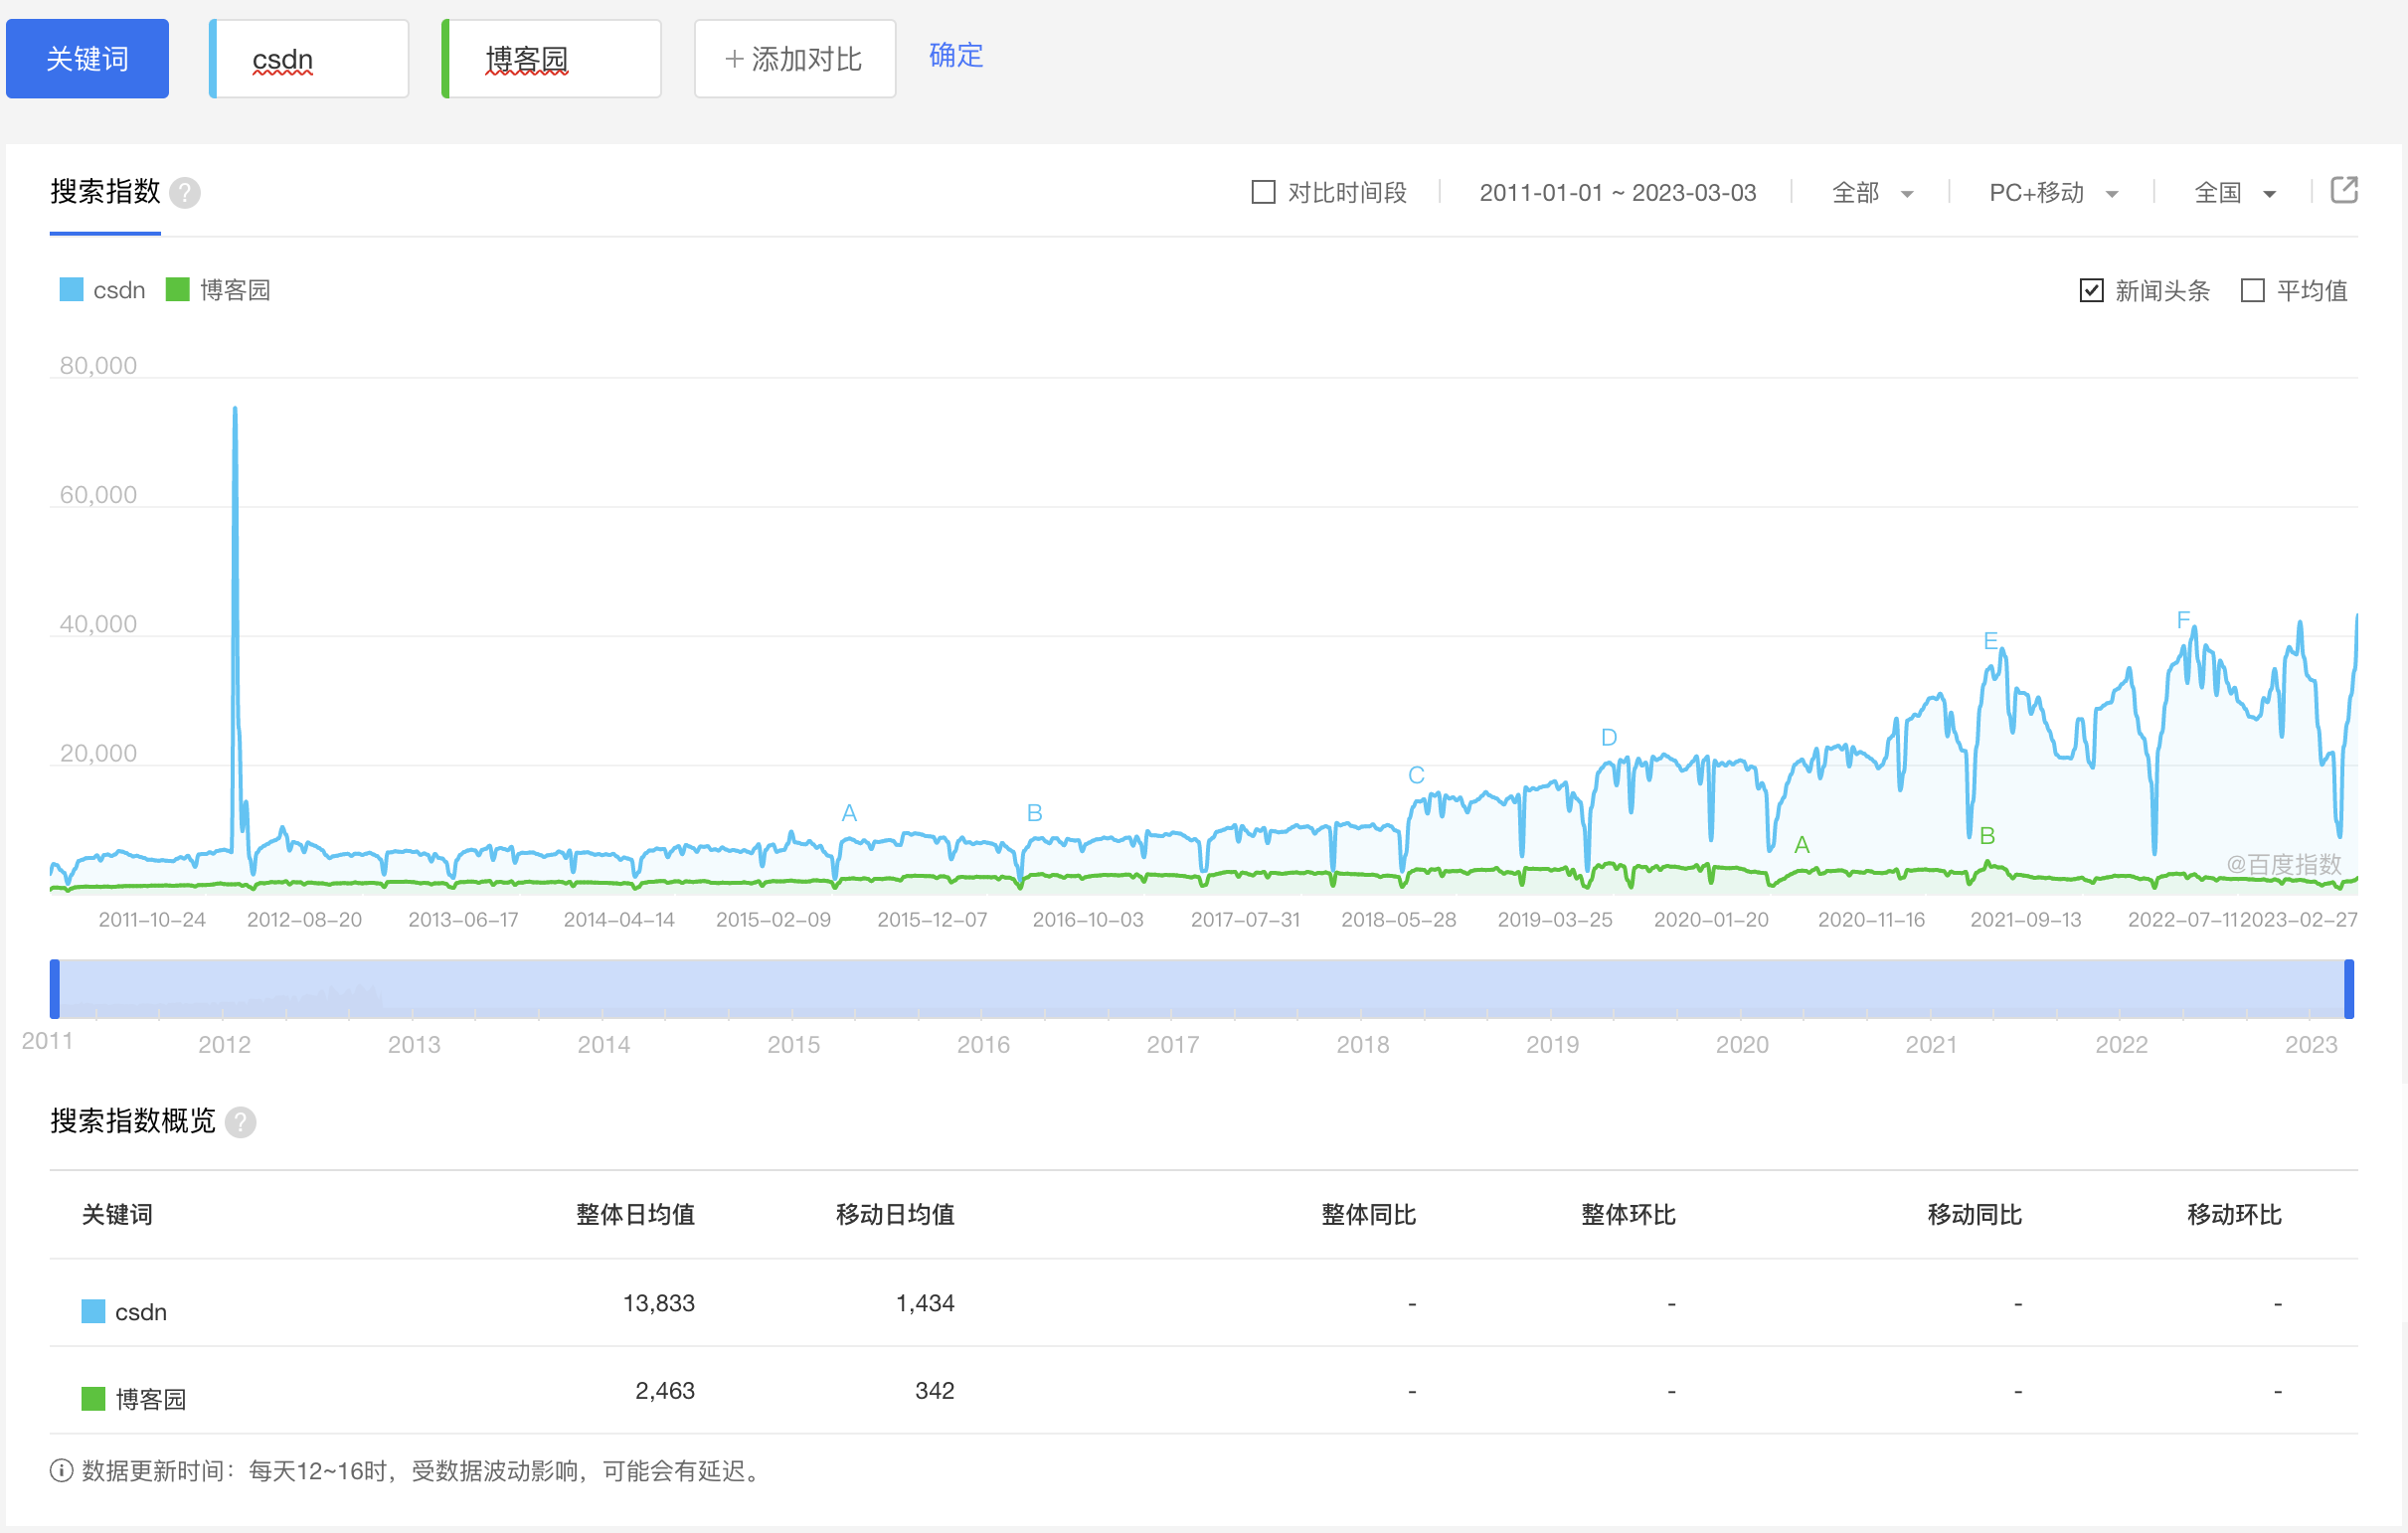The image size is (2408, 1533).
Task: Click news marker D on chart
Action: (1608, 737)
